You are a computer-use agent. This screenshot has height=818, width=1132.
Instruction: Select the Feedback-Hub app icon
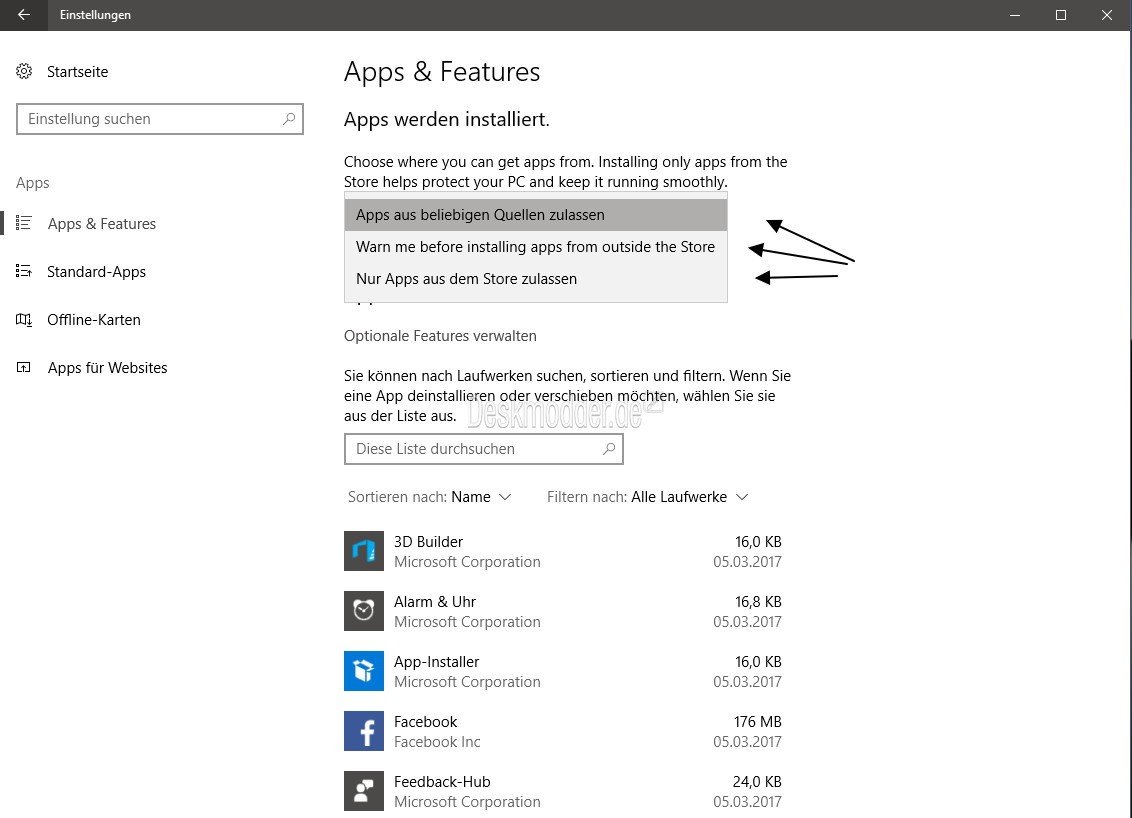(x=364, y=791)
